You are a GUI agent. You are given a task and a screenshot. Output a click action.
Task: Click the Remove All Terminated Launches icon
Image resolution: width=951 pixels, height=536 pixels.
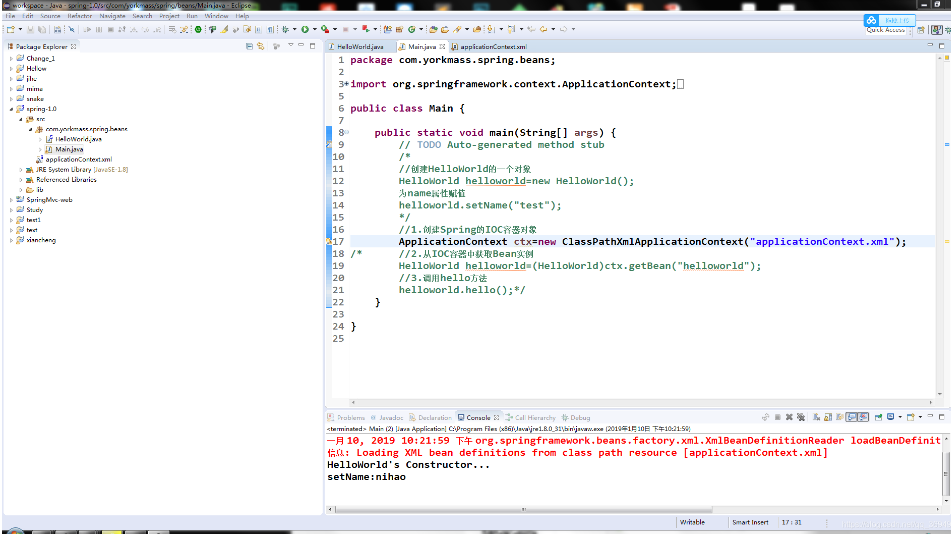point(800,417)
